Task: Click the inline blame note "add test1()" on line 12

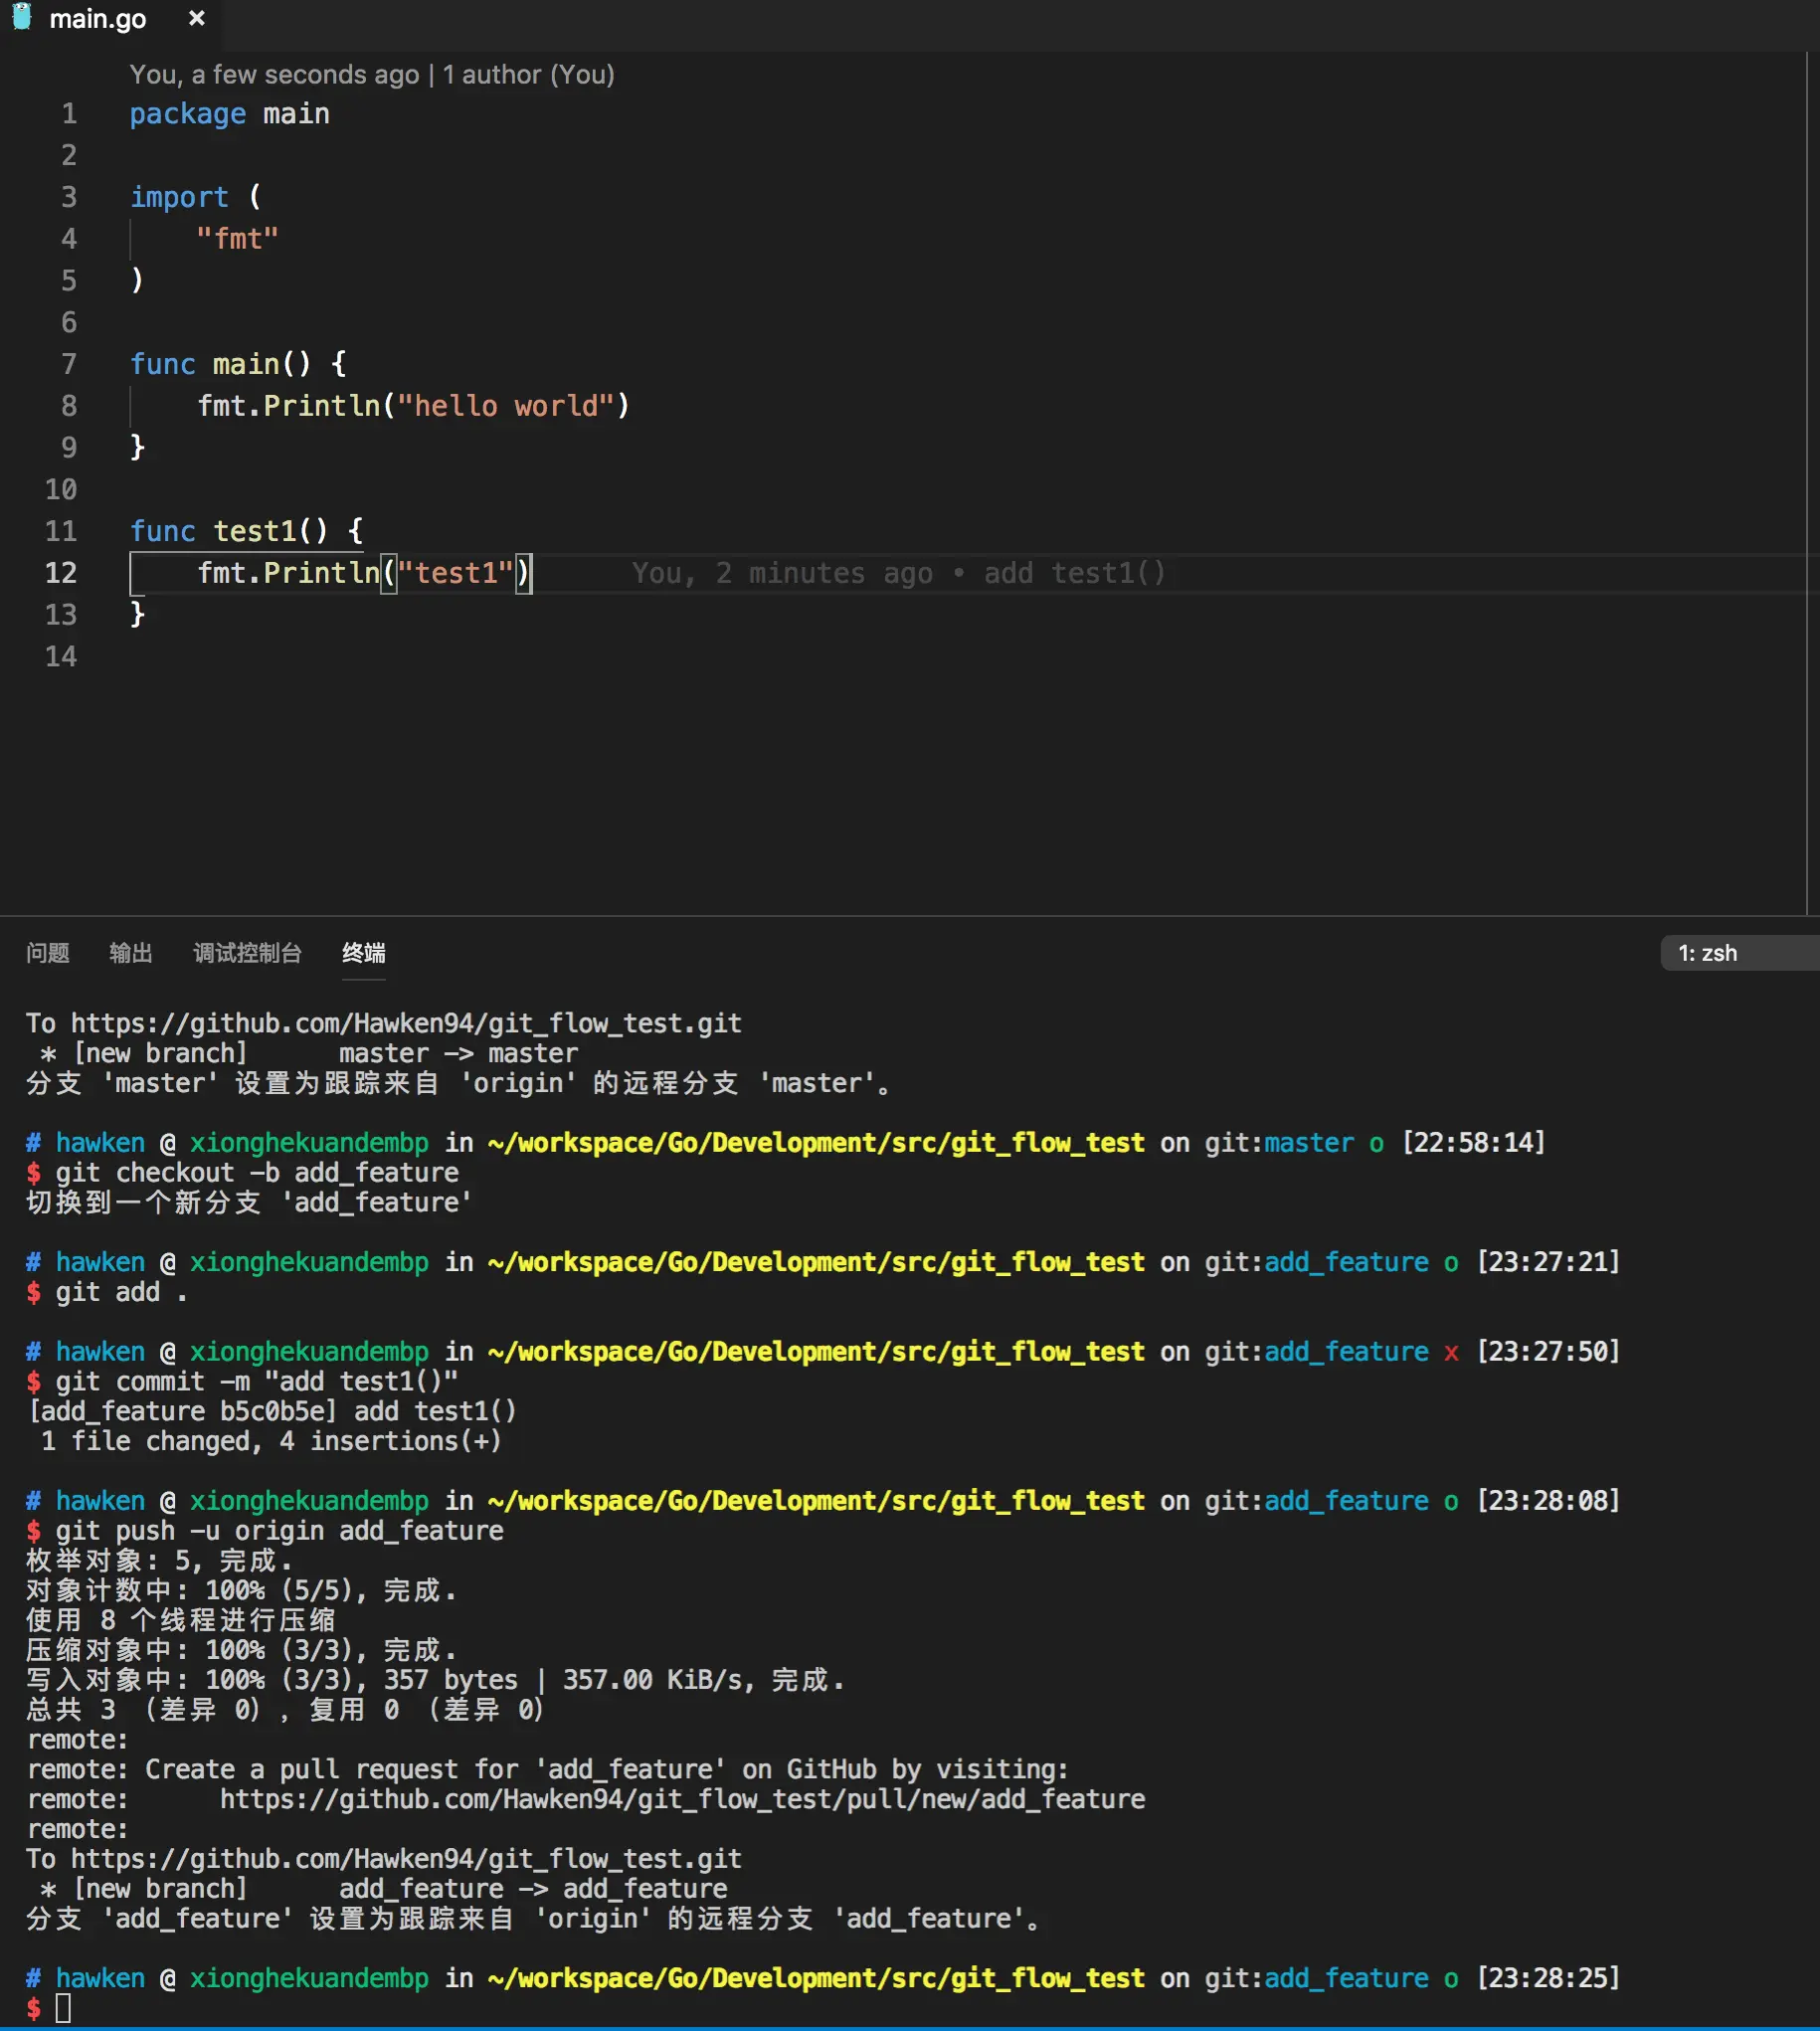Action: [1074, 574]
